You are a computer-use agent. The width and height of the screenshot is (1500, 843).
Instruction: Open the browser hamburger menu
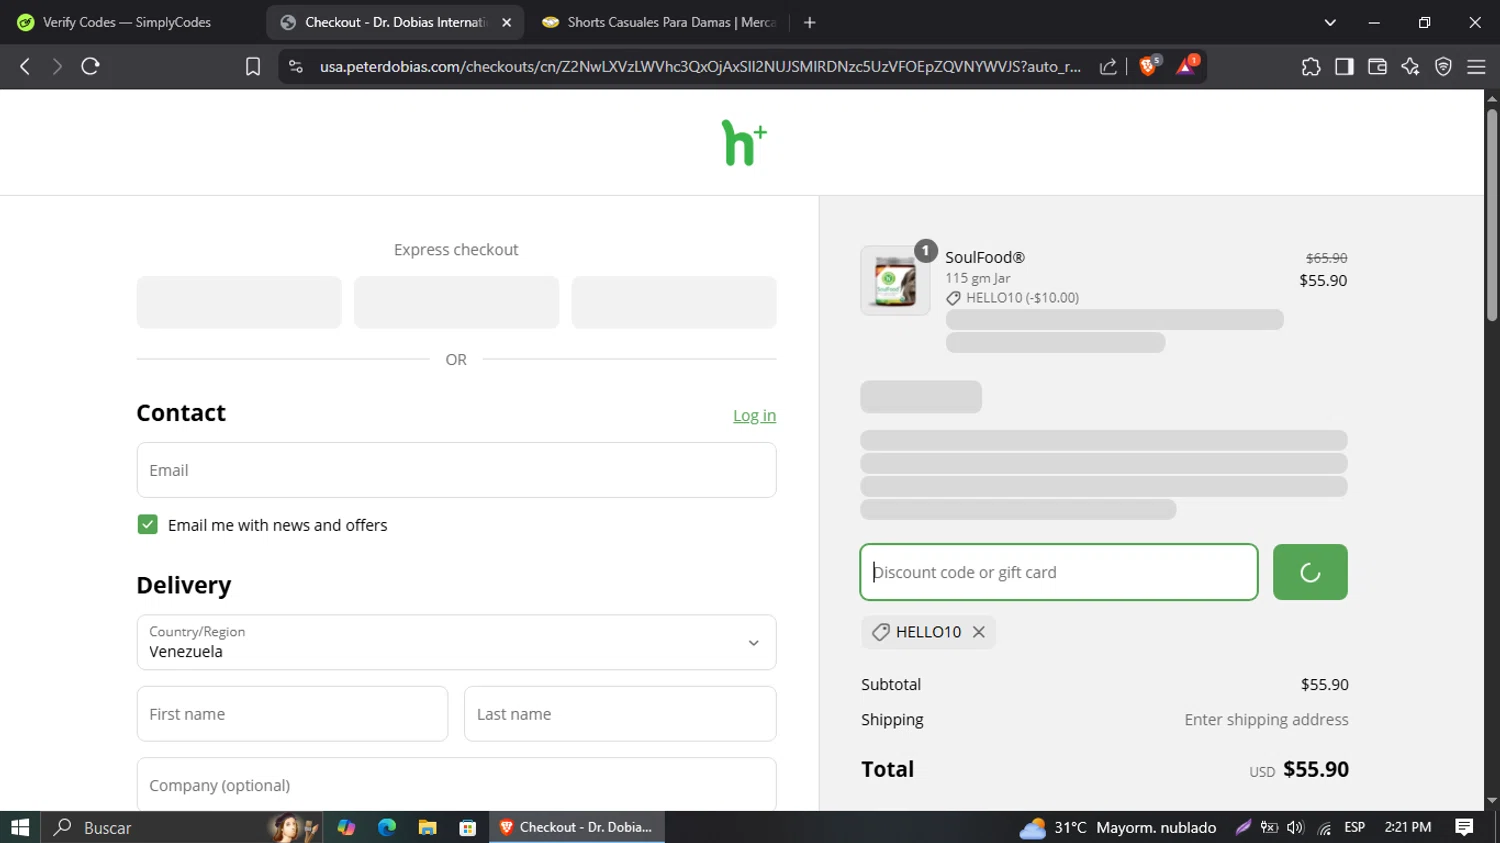(x=1476, y=66)
